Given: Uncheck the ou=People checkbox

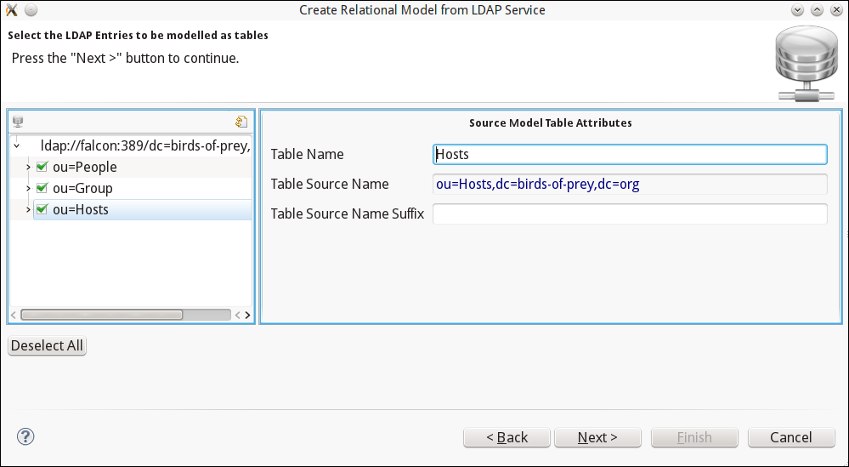Looking at the screenshot, I should [x=42, y=167].
